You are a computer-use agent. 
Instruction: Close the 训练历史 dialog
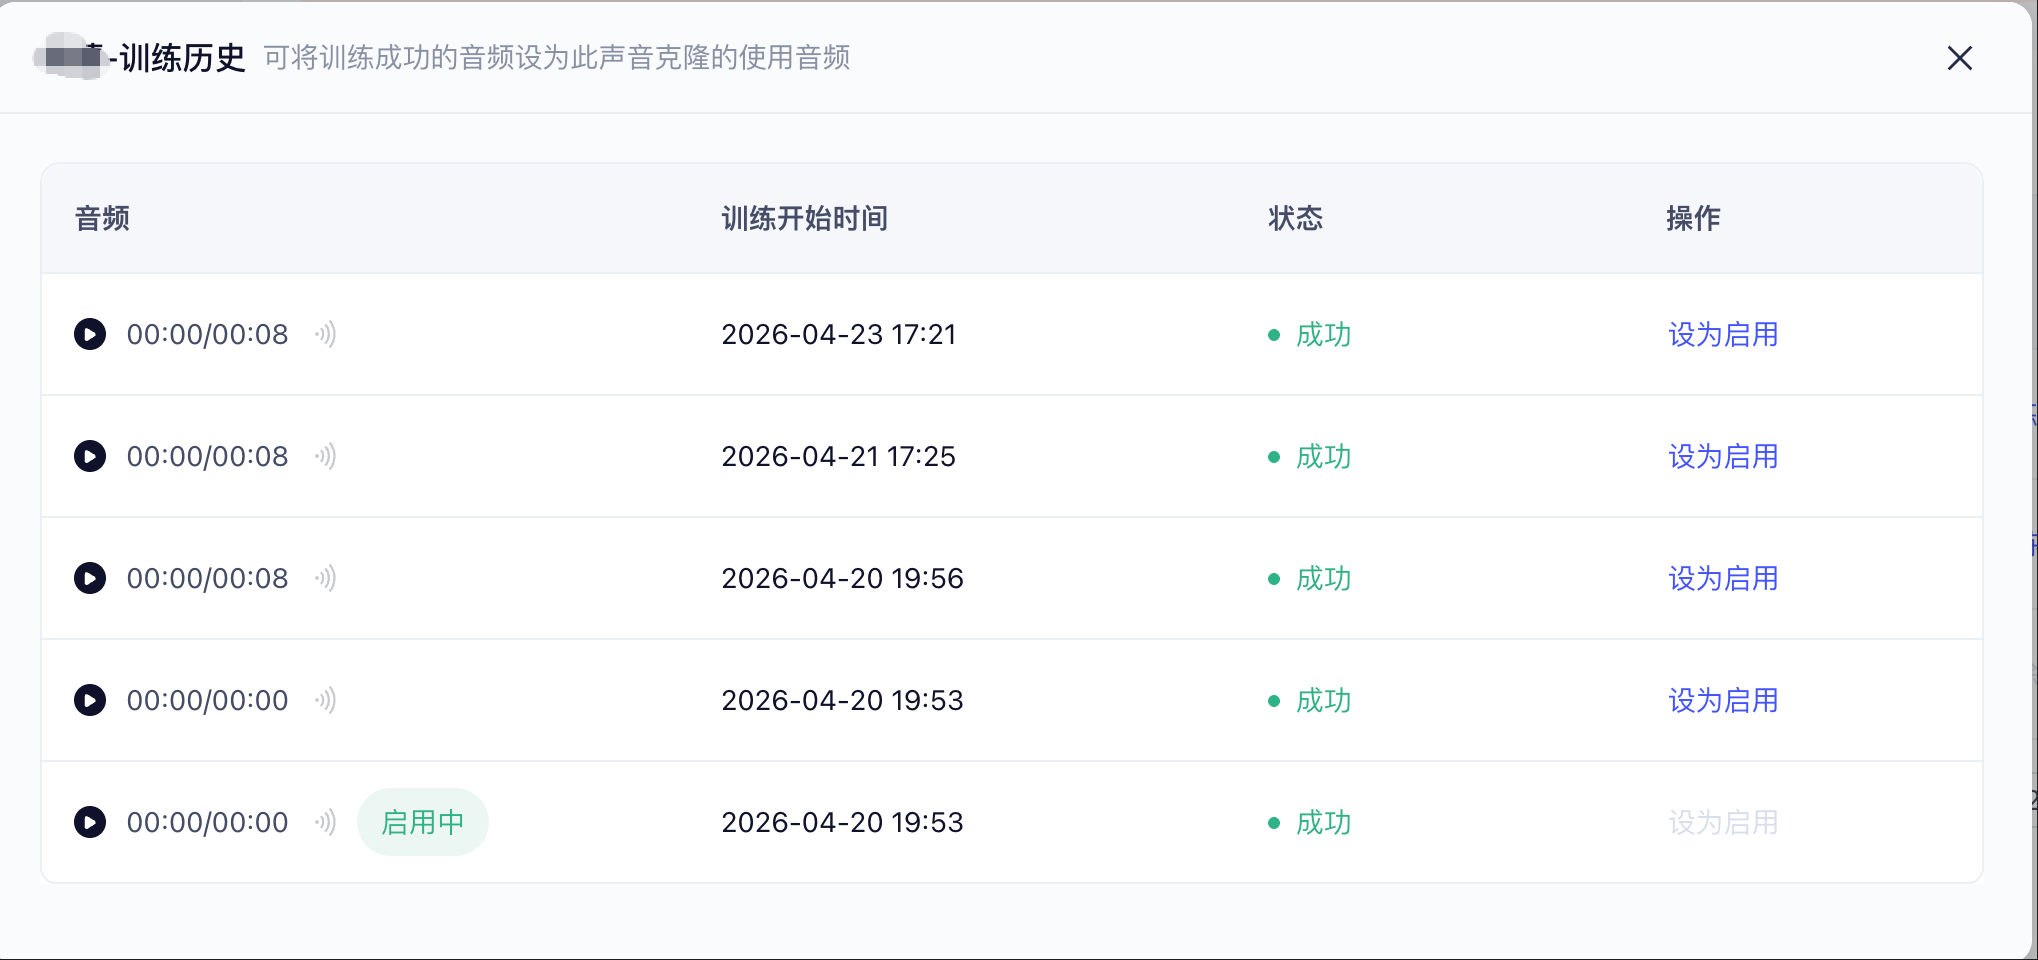[1959, 58]
